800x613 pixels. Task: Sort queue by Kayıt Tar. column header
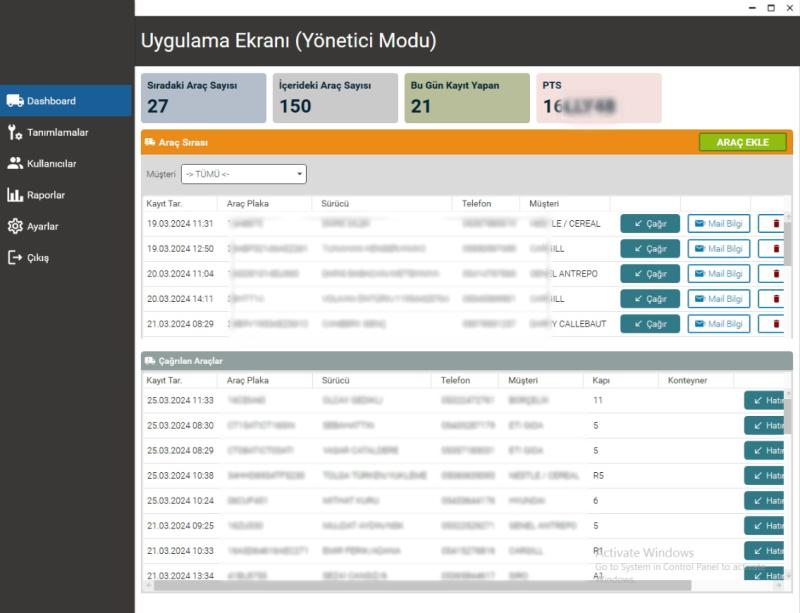pyautogui.click(x=164, y=203)
